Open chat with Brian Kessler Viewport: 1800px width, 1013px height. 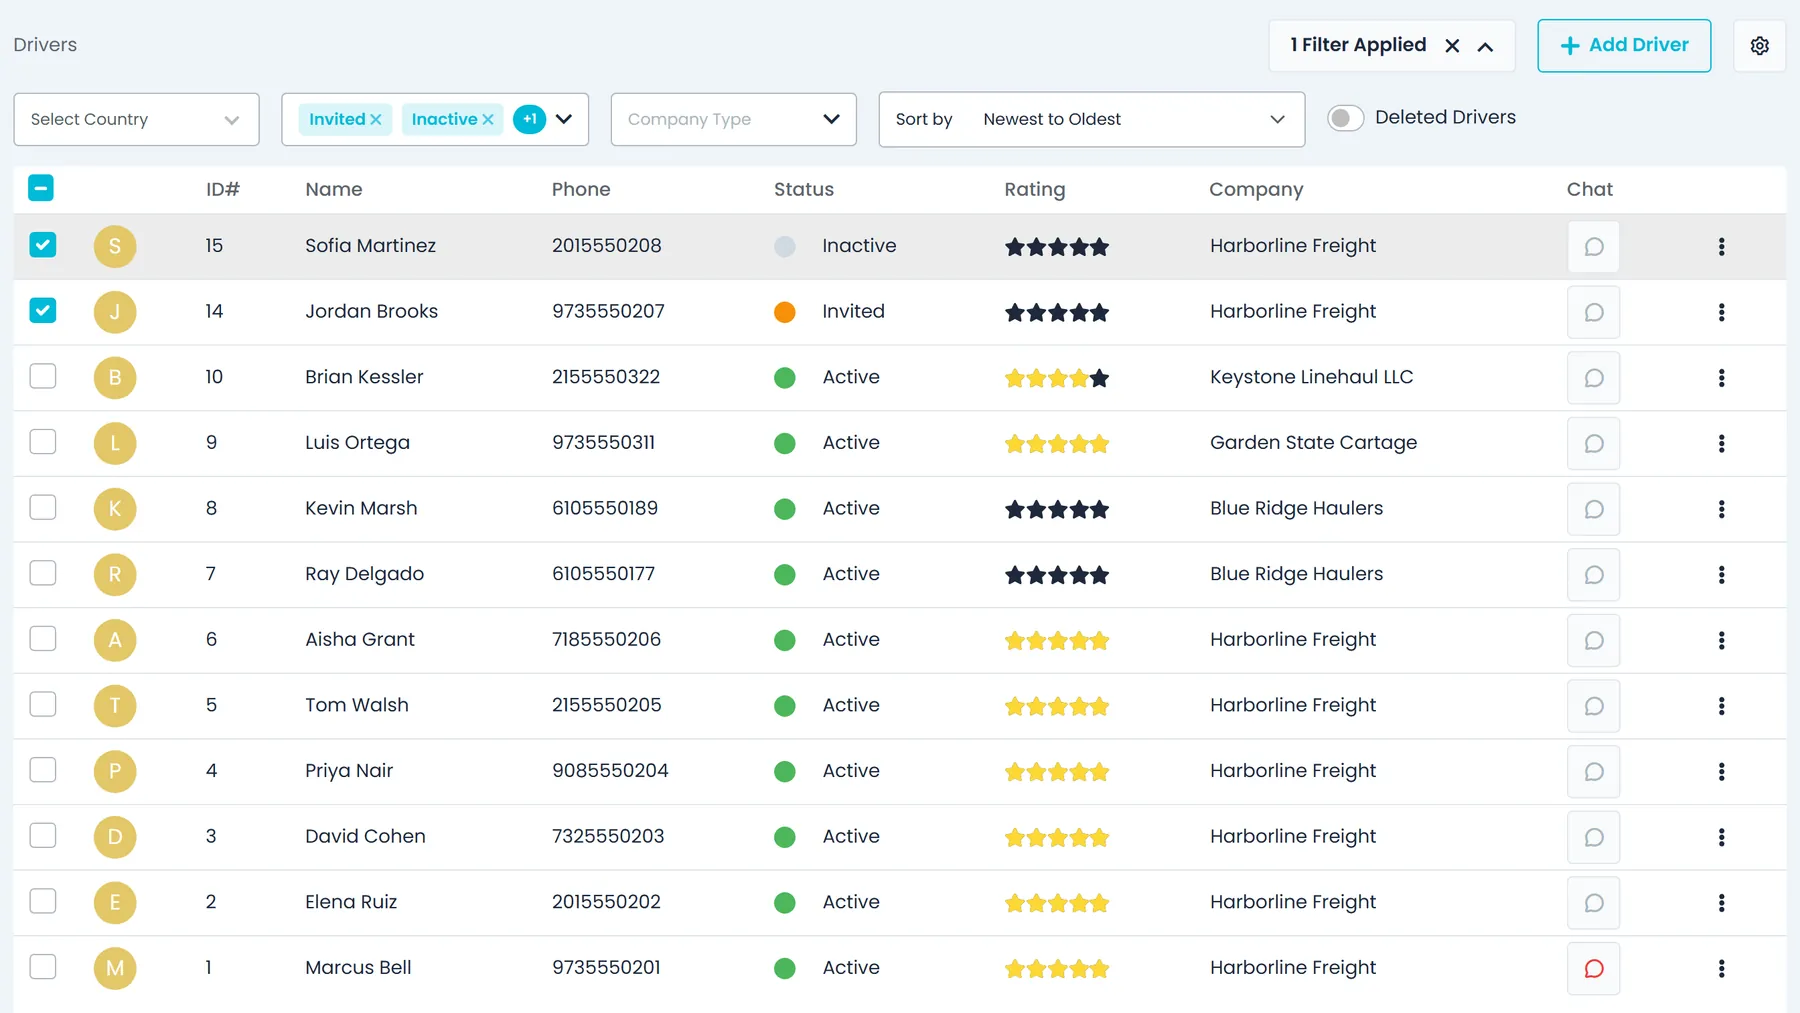tap(1593, 378)
